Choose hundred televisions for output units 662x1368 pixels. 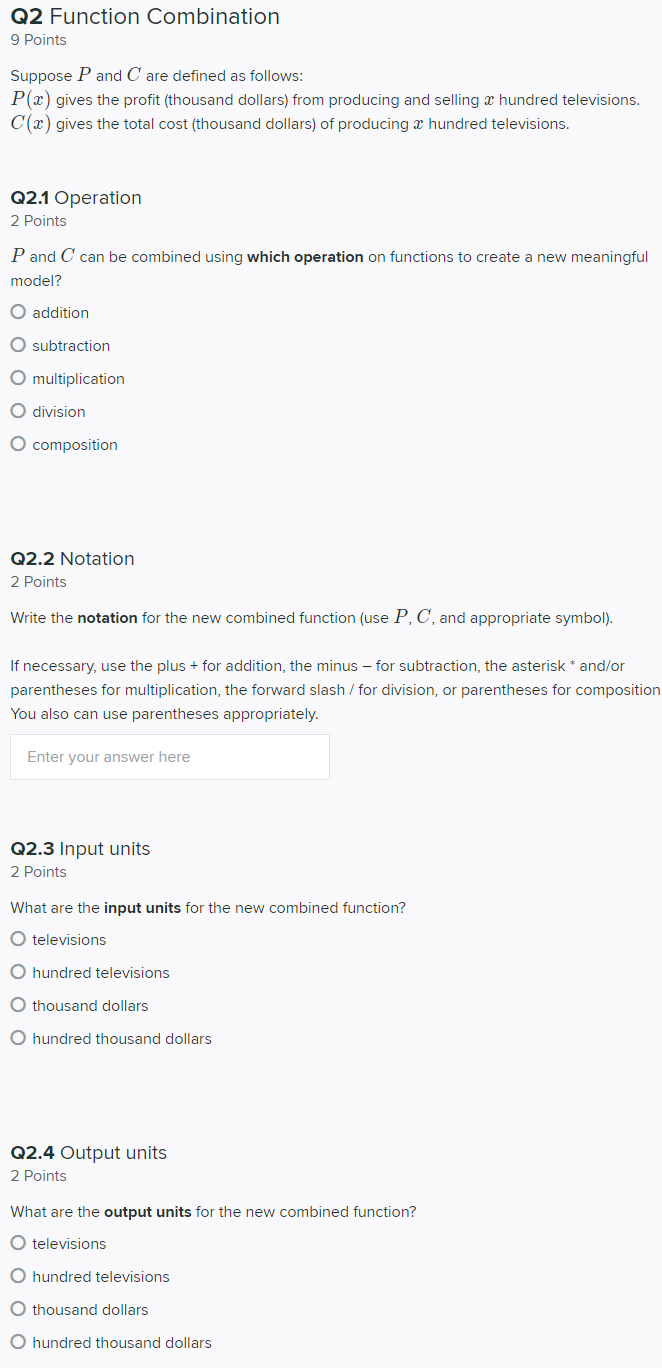click(17, 1276)
